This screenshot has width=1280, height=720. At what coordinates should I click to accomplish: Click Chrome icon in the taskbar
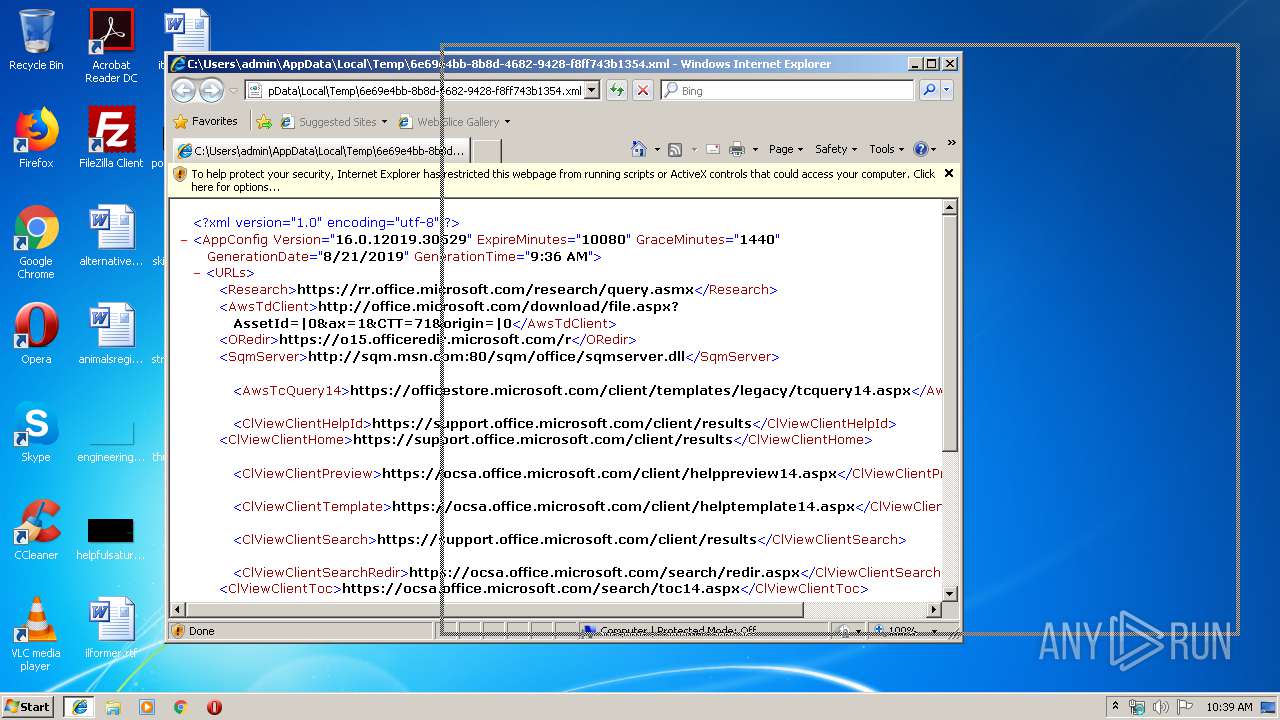pos(181,707)
